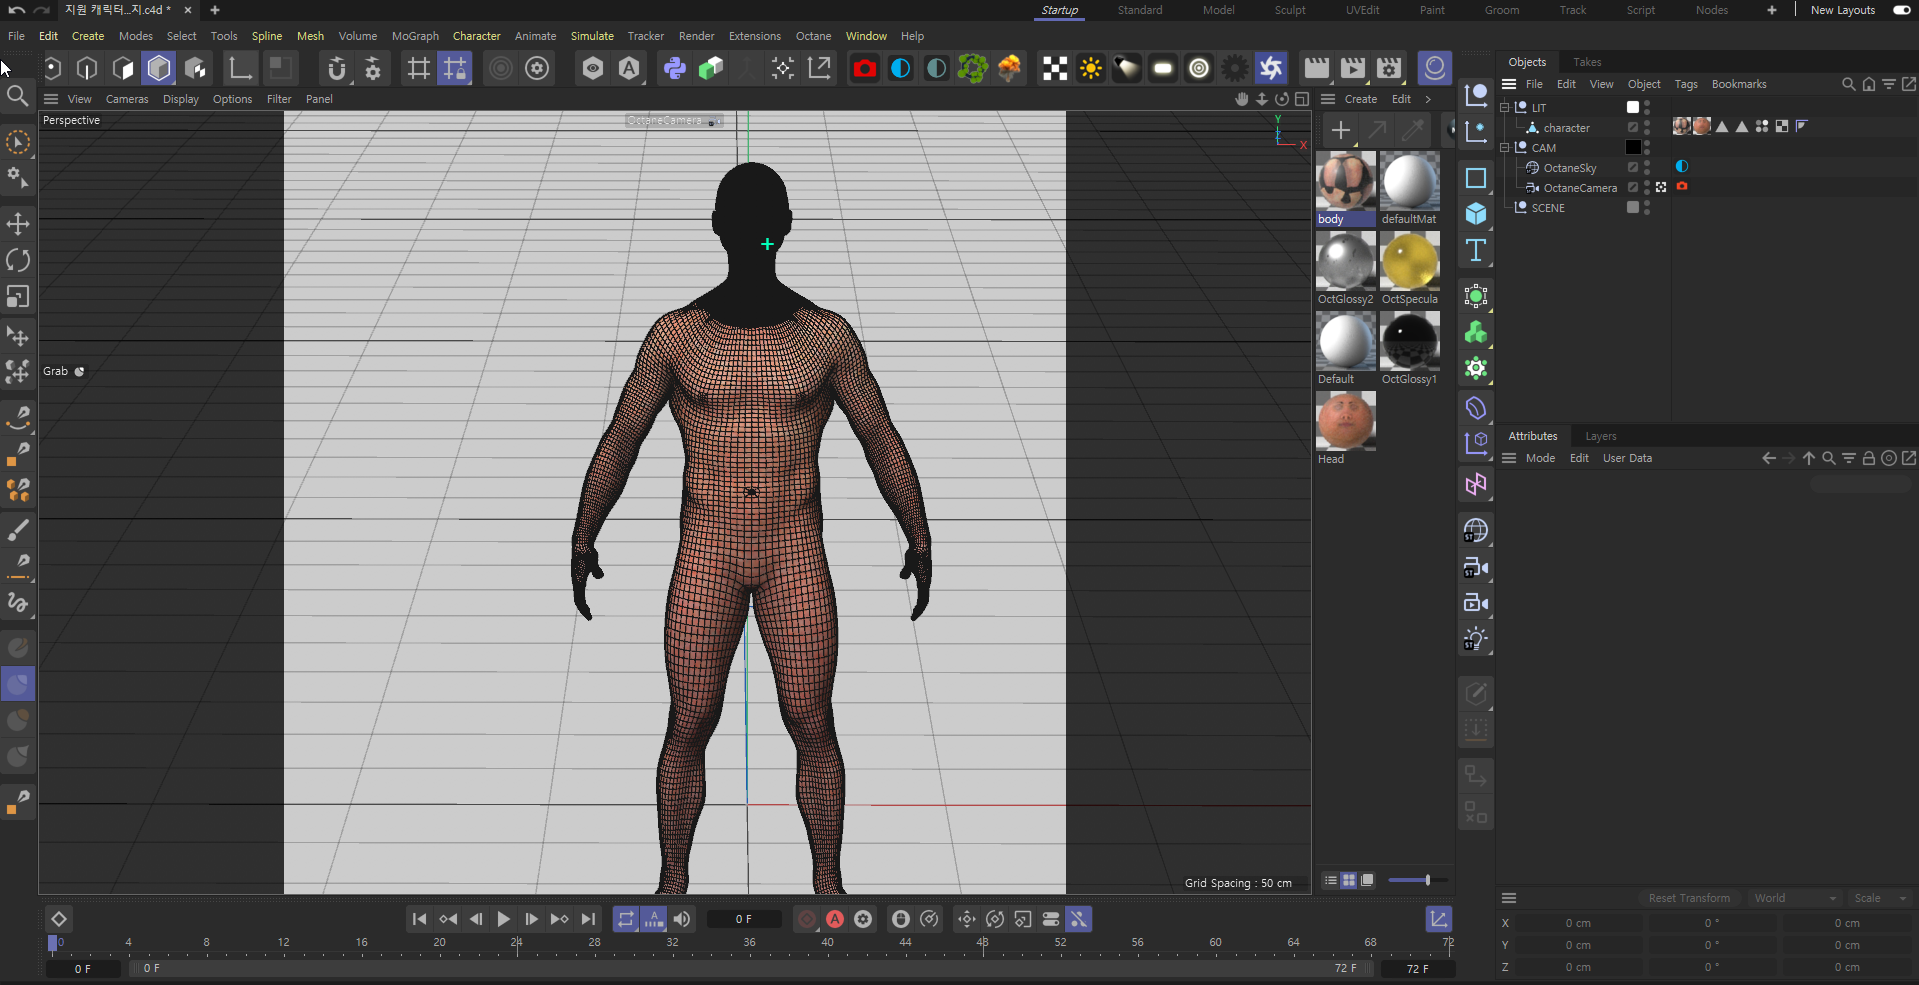The image size is (1919, 985).
Task: Select the Rotate tool in left toolbar
Action: [18, 260]
